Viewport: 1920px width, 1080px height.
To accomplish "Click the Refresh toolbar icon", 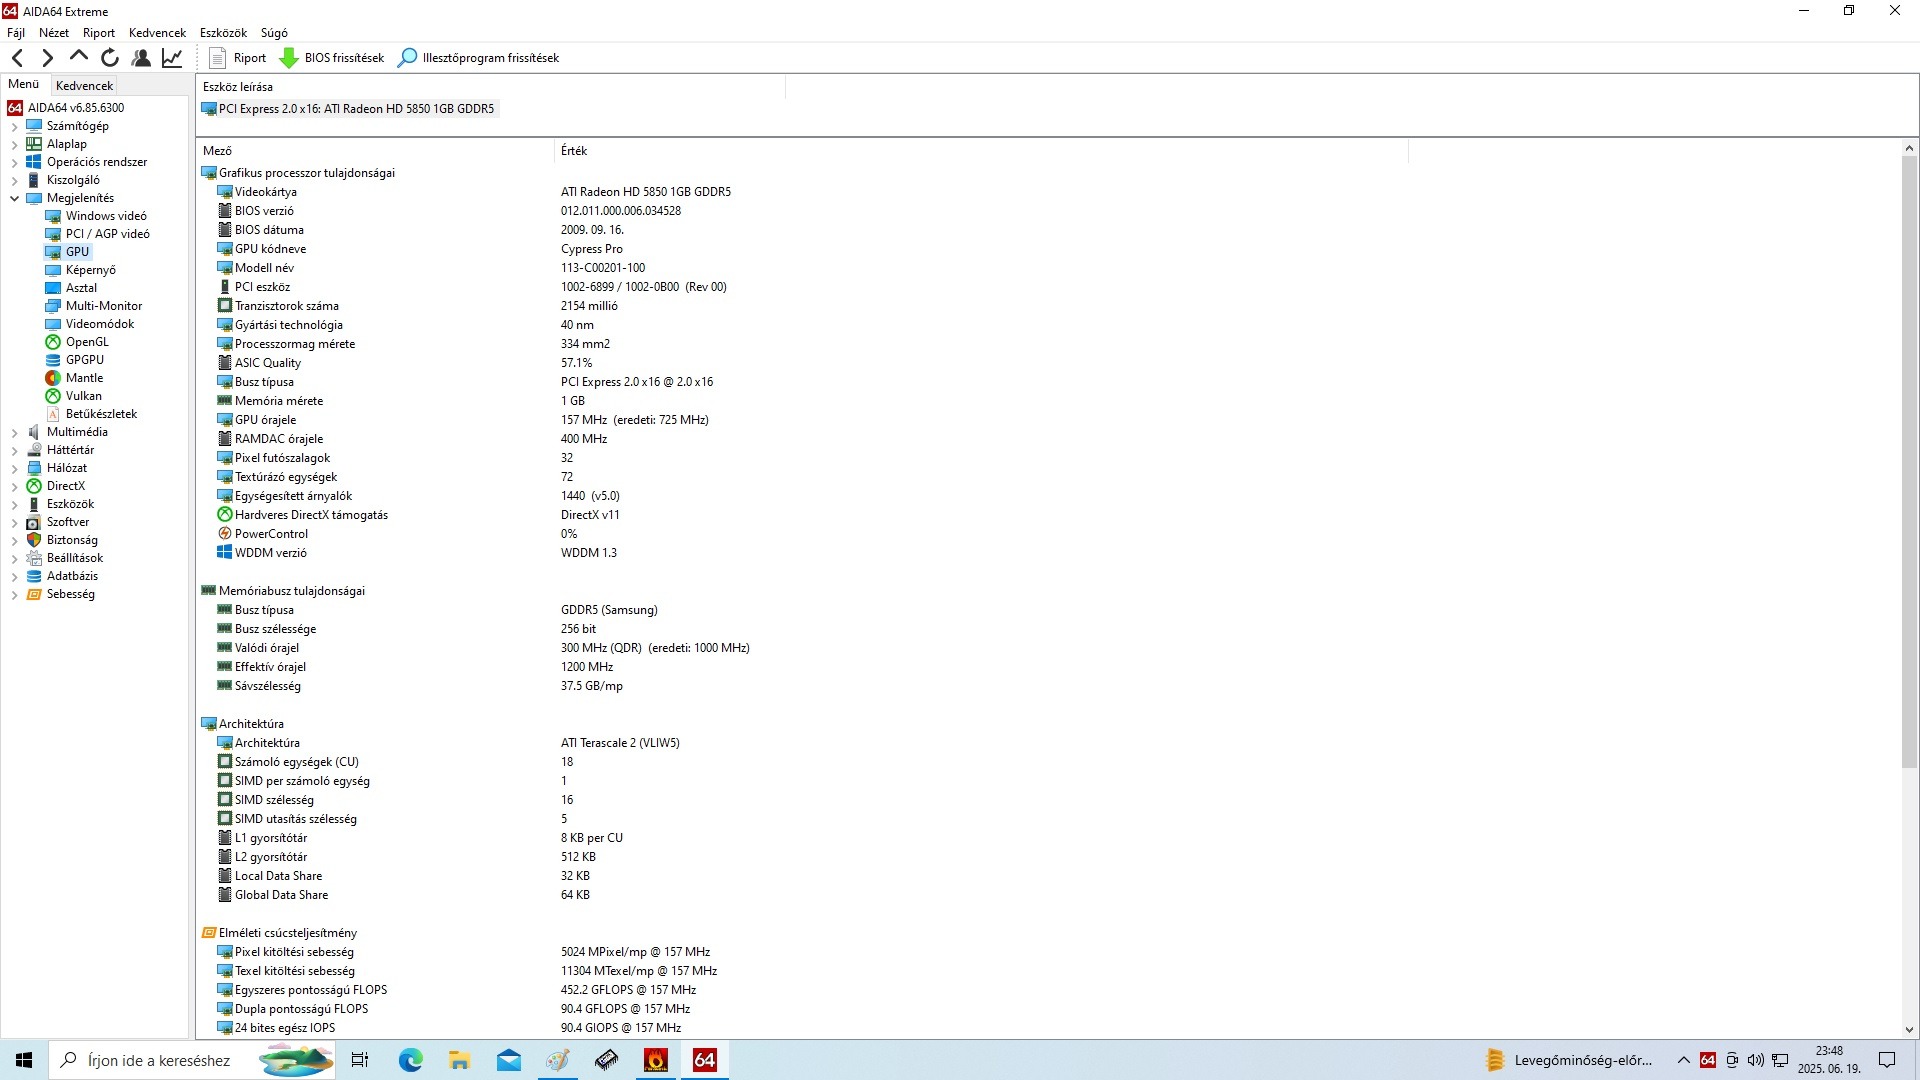I will click(110, 58).
